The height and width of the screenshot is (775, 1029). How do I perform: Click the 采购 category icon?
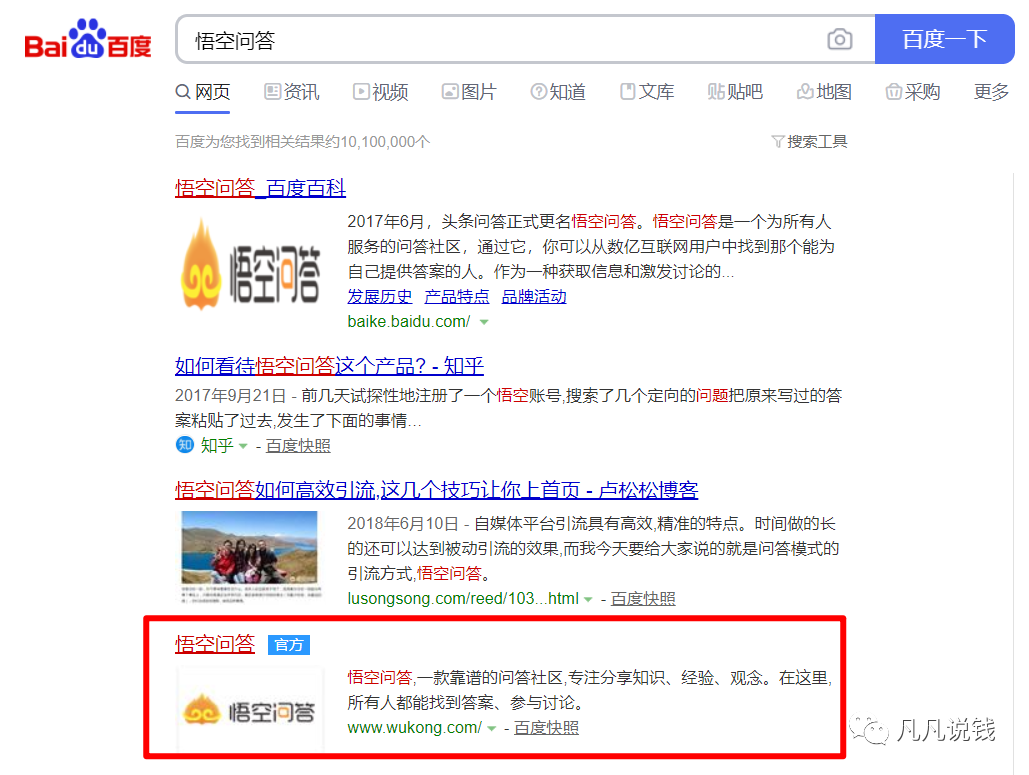pyautogui.click(x=894, y=91)
